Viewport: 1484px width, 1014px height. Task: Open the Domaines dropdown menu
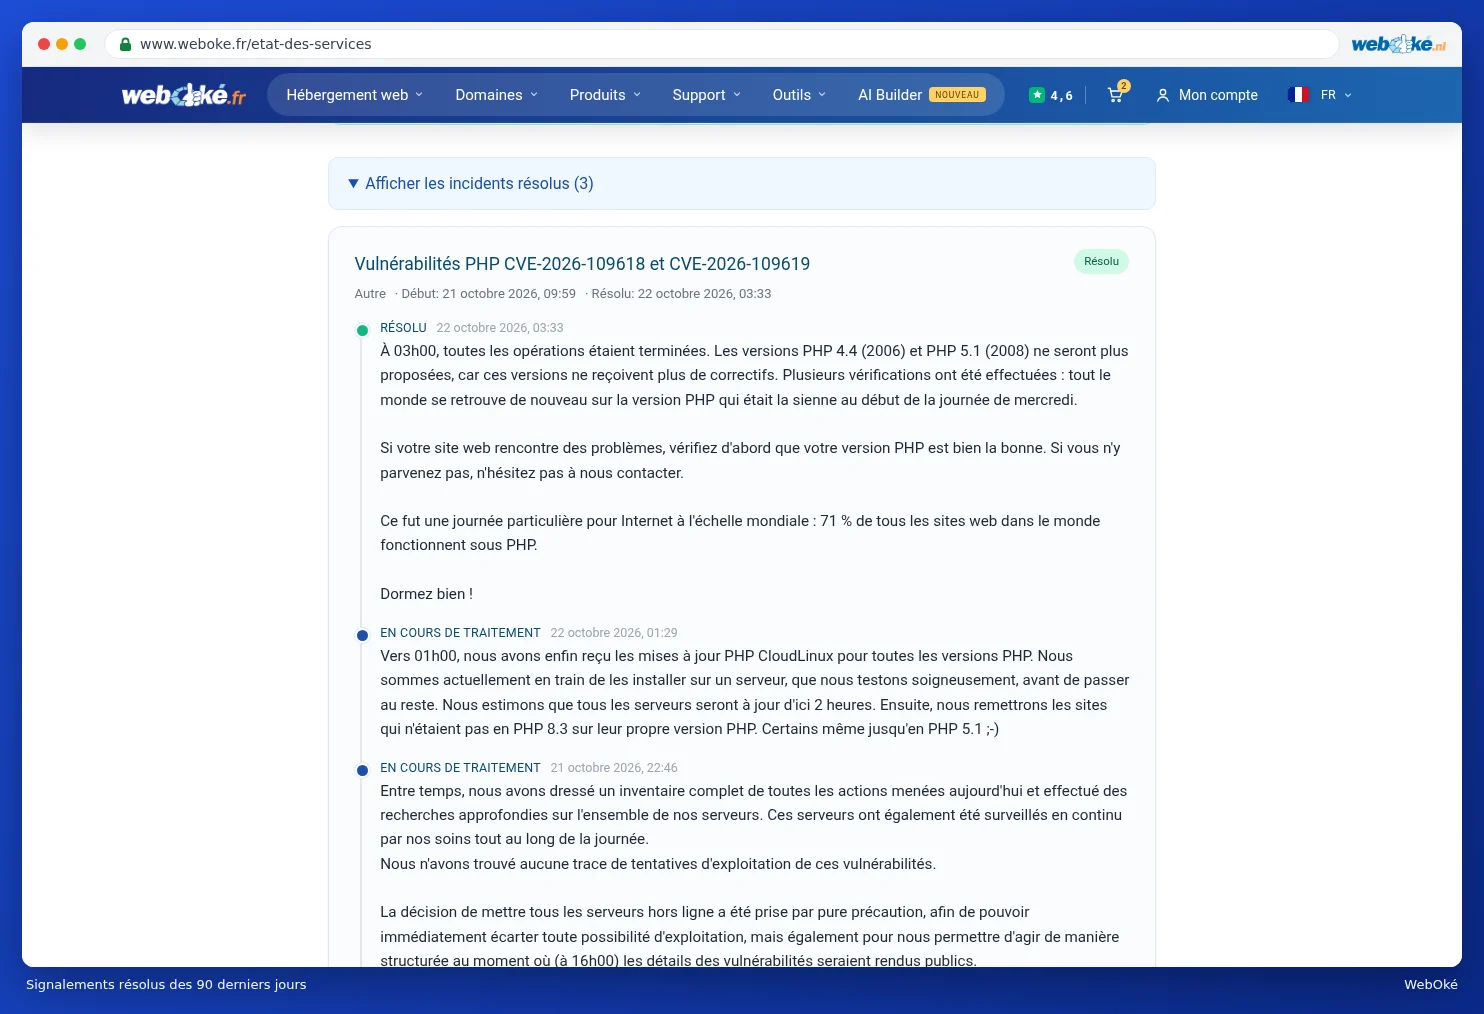pos(497,95)
